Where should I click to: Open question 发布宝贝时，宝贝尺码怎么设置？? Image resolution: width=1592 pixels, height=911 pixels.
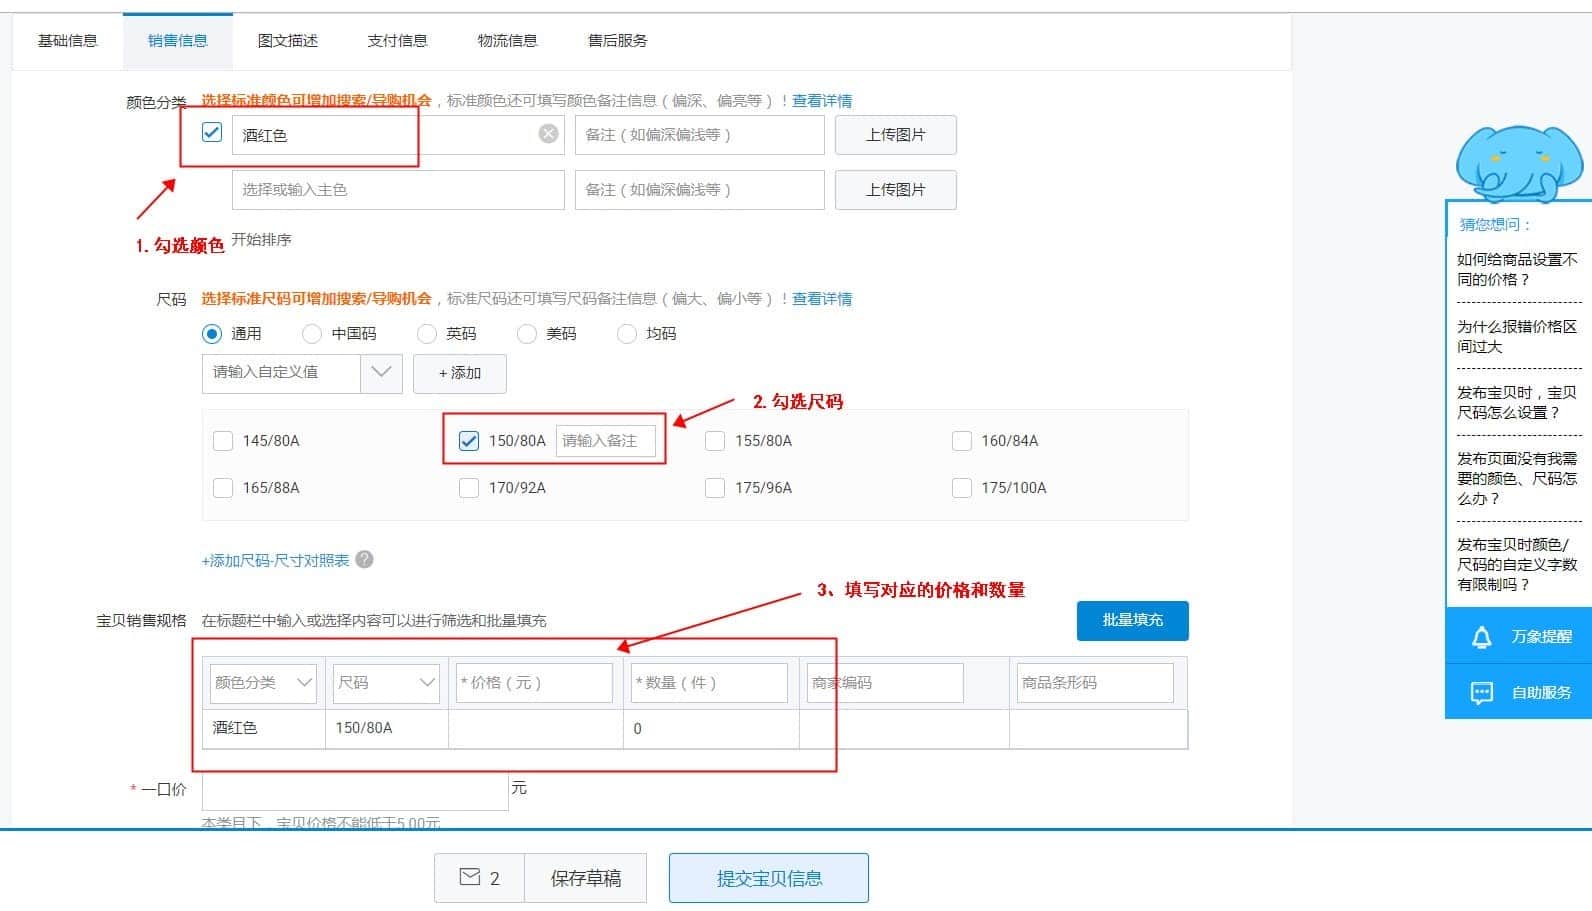coord(1517,402)
